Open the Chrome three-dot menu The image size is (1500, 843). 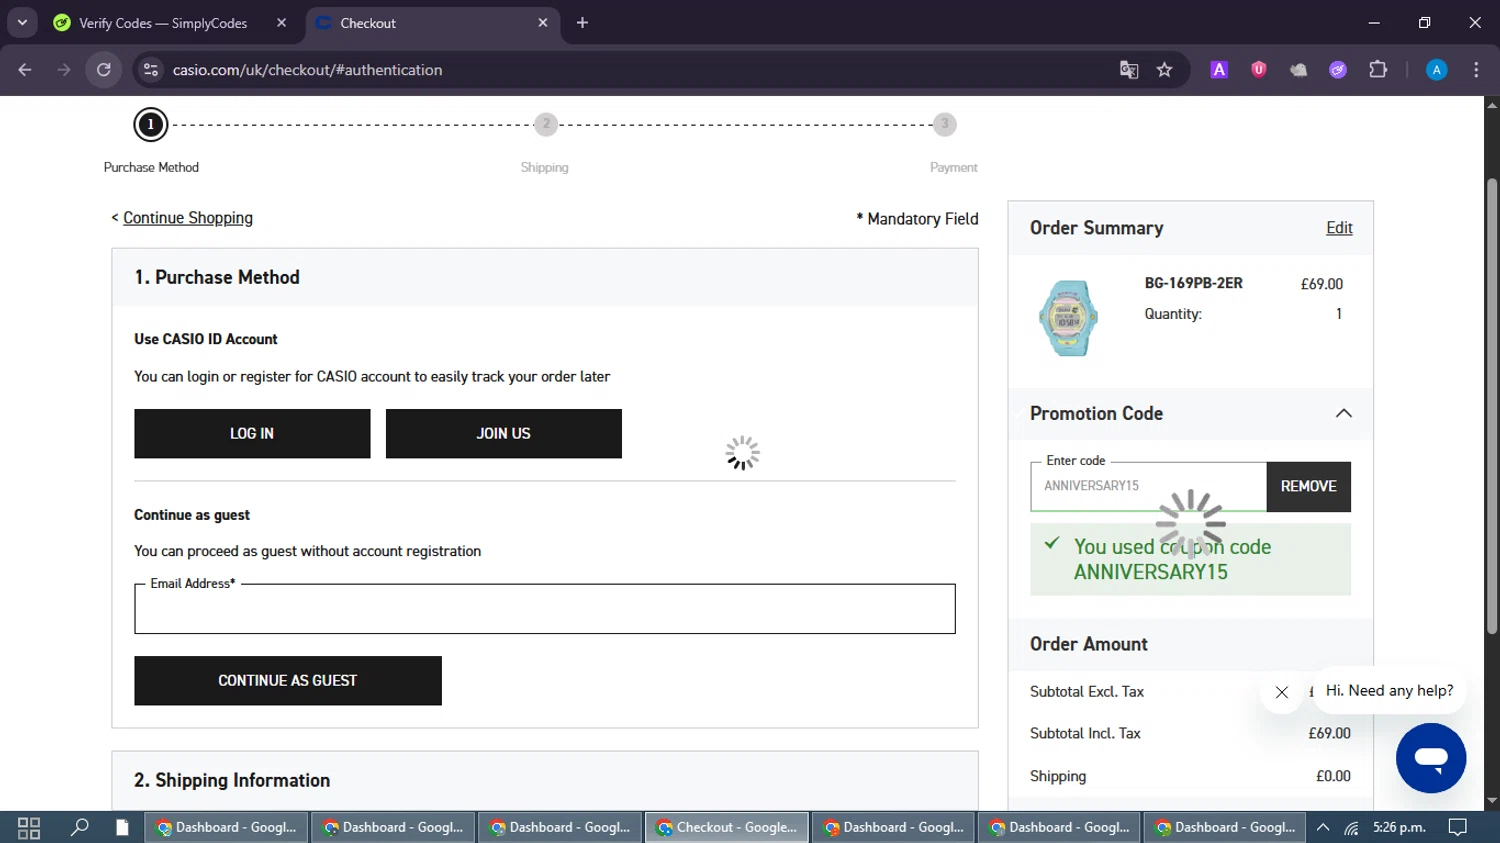point(1476,70)
